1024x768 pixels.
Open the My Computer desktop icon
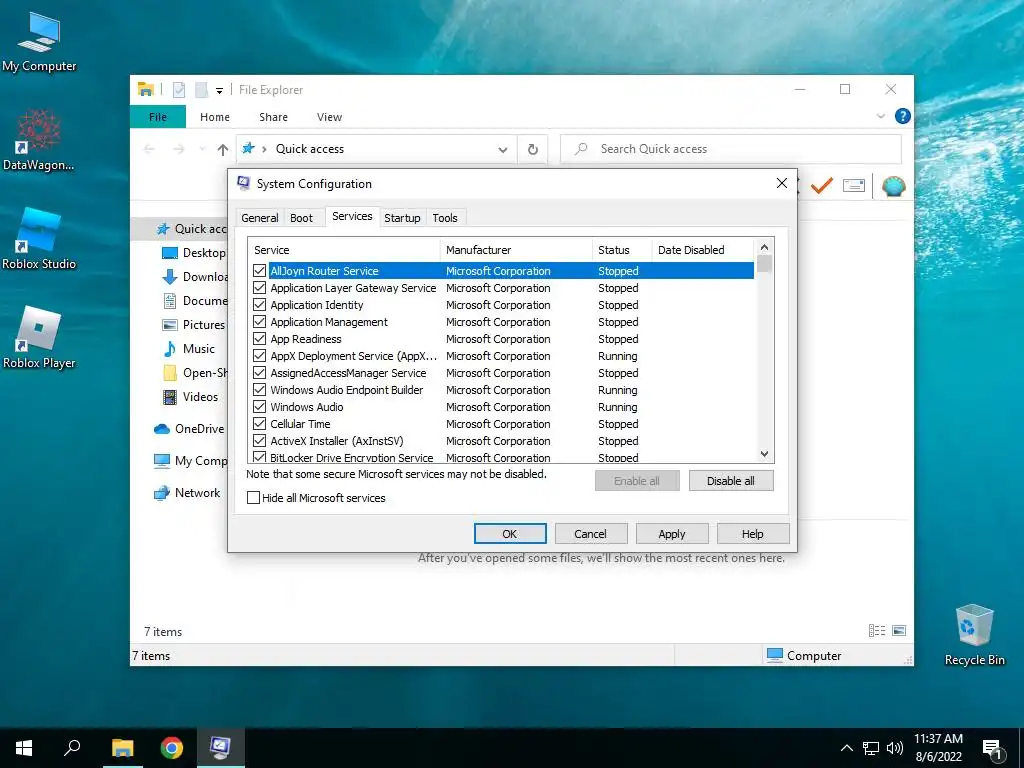[39, 42]
